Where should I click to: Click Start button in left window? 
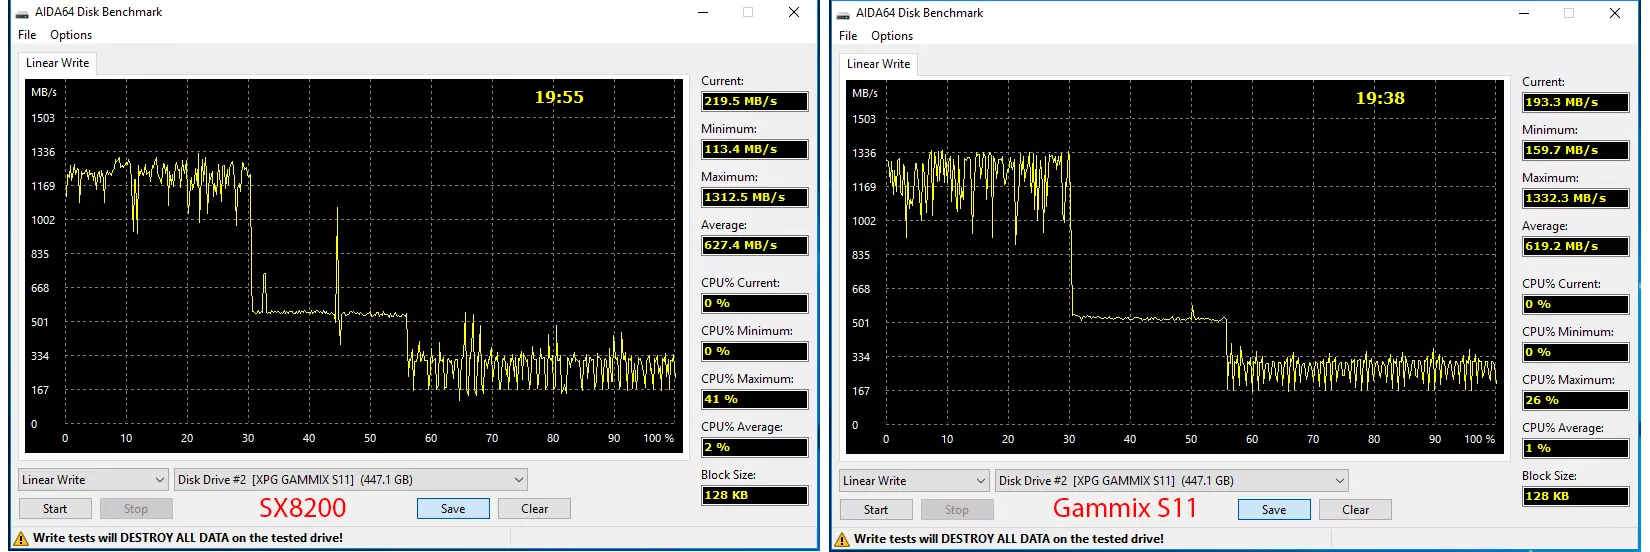pos(55,509)
